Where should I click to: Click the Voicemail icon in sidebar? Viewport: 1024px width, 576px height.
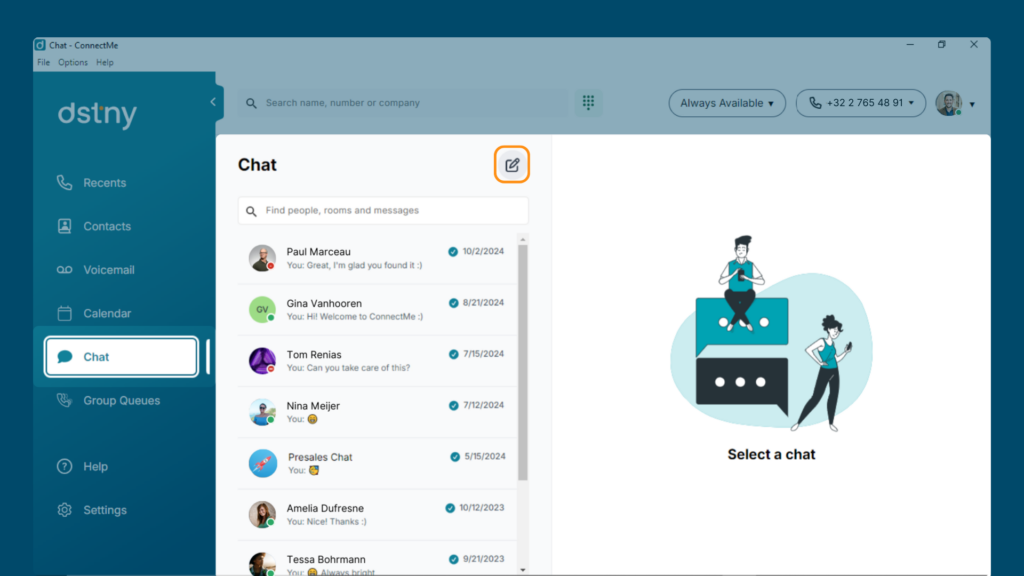point(64,270)
